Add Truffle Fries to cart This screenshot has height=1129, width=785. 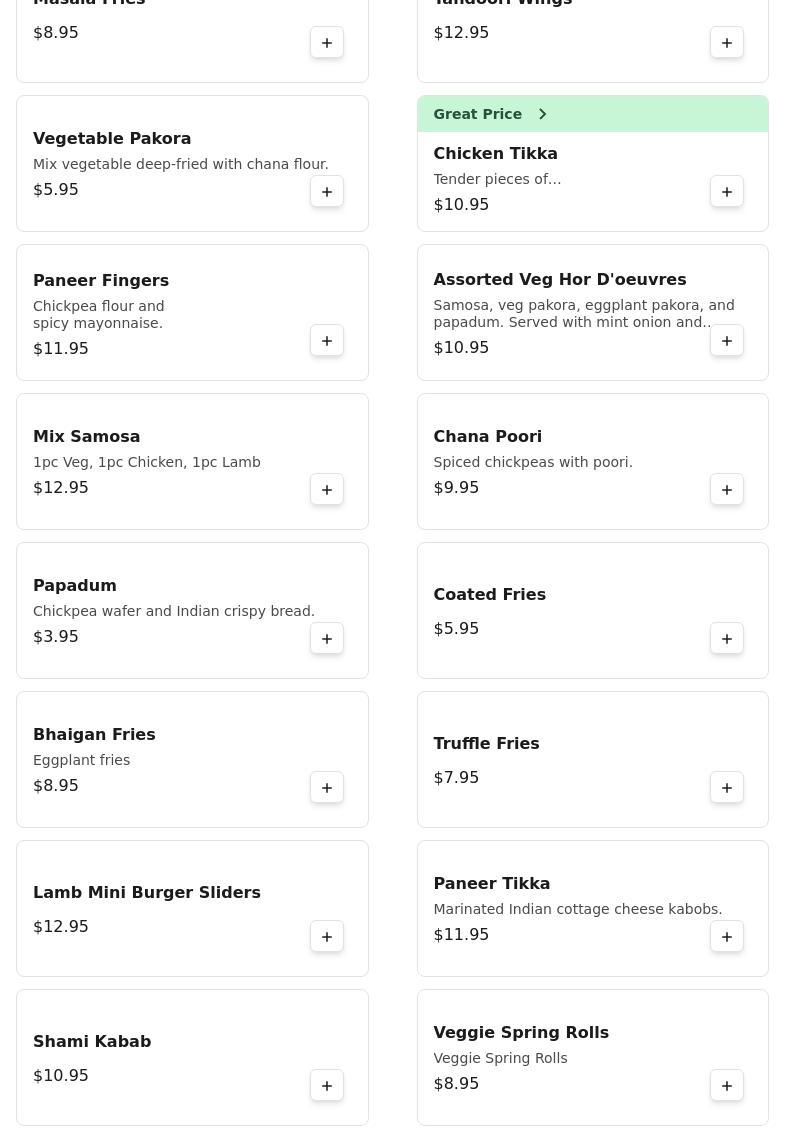[x=727, y=788]
